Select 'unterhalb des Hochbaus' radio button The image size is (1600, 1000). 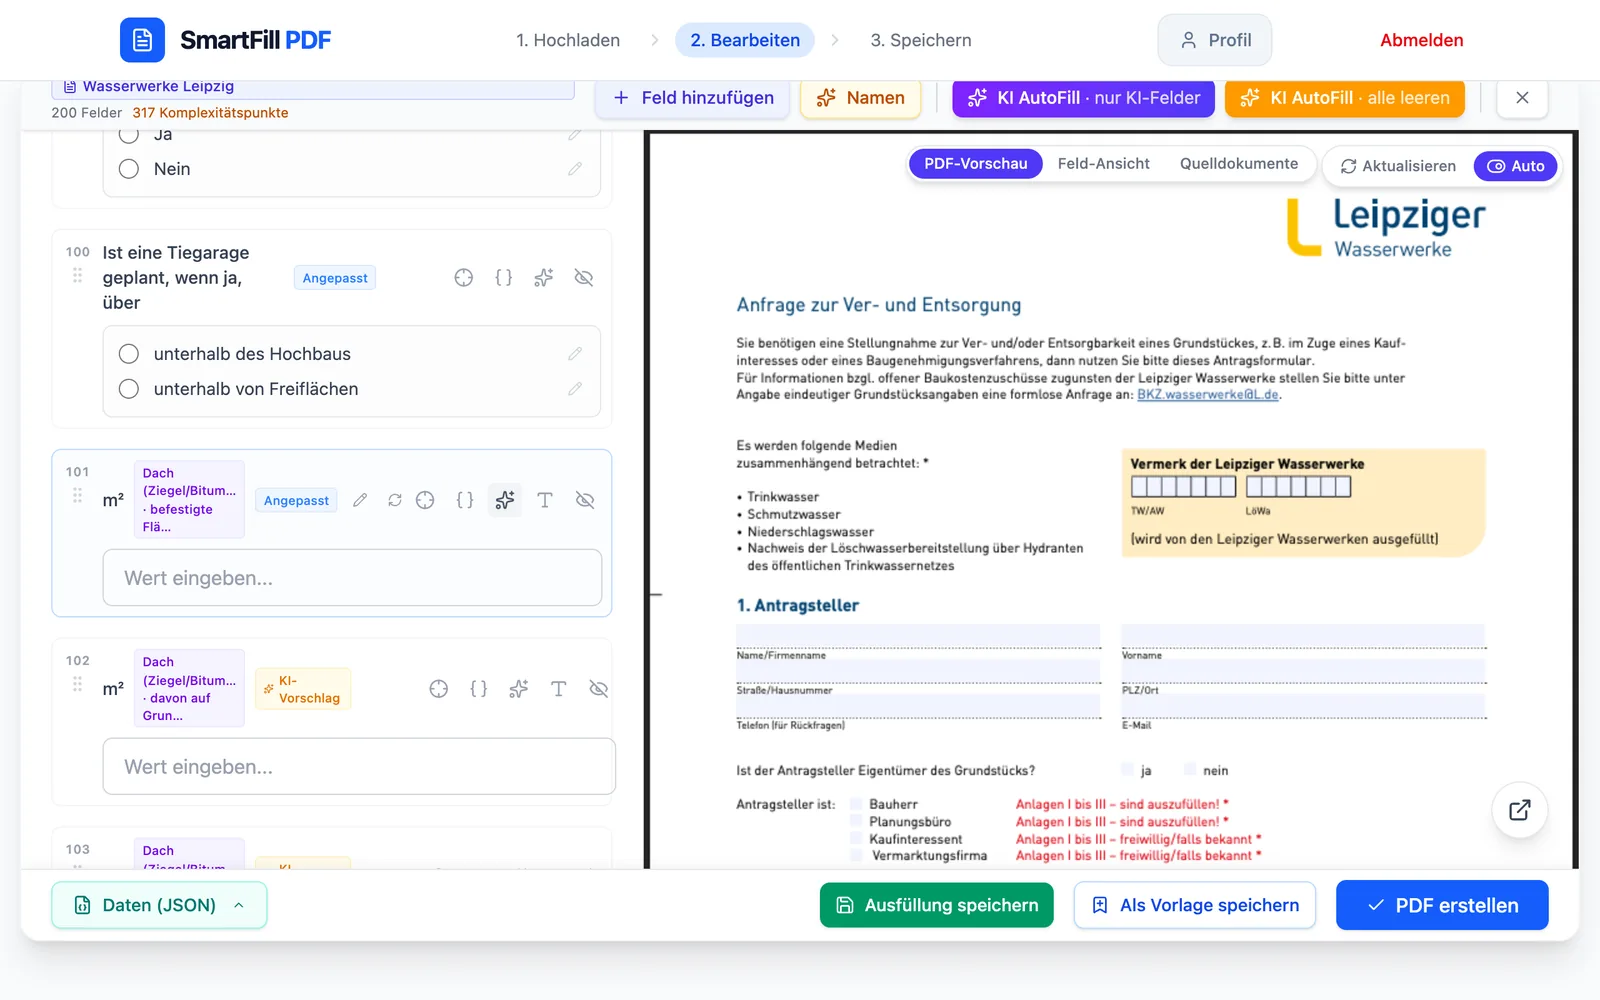point(129,354)
